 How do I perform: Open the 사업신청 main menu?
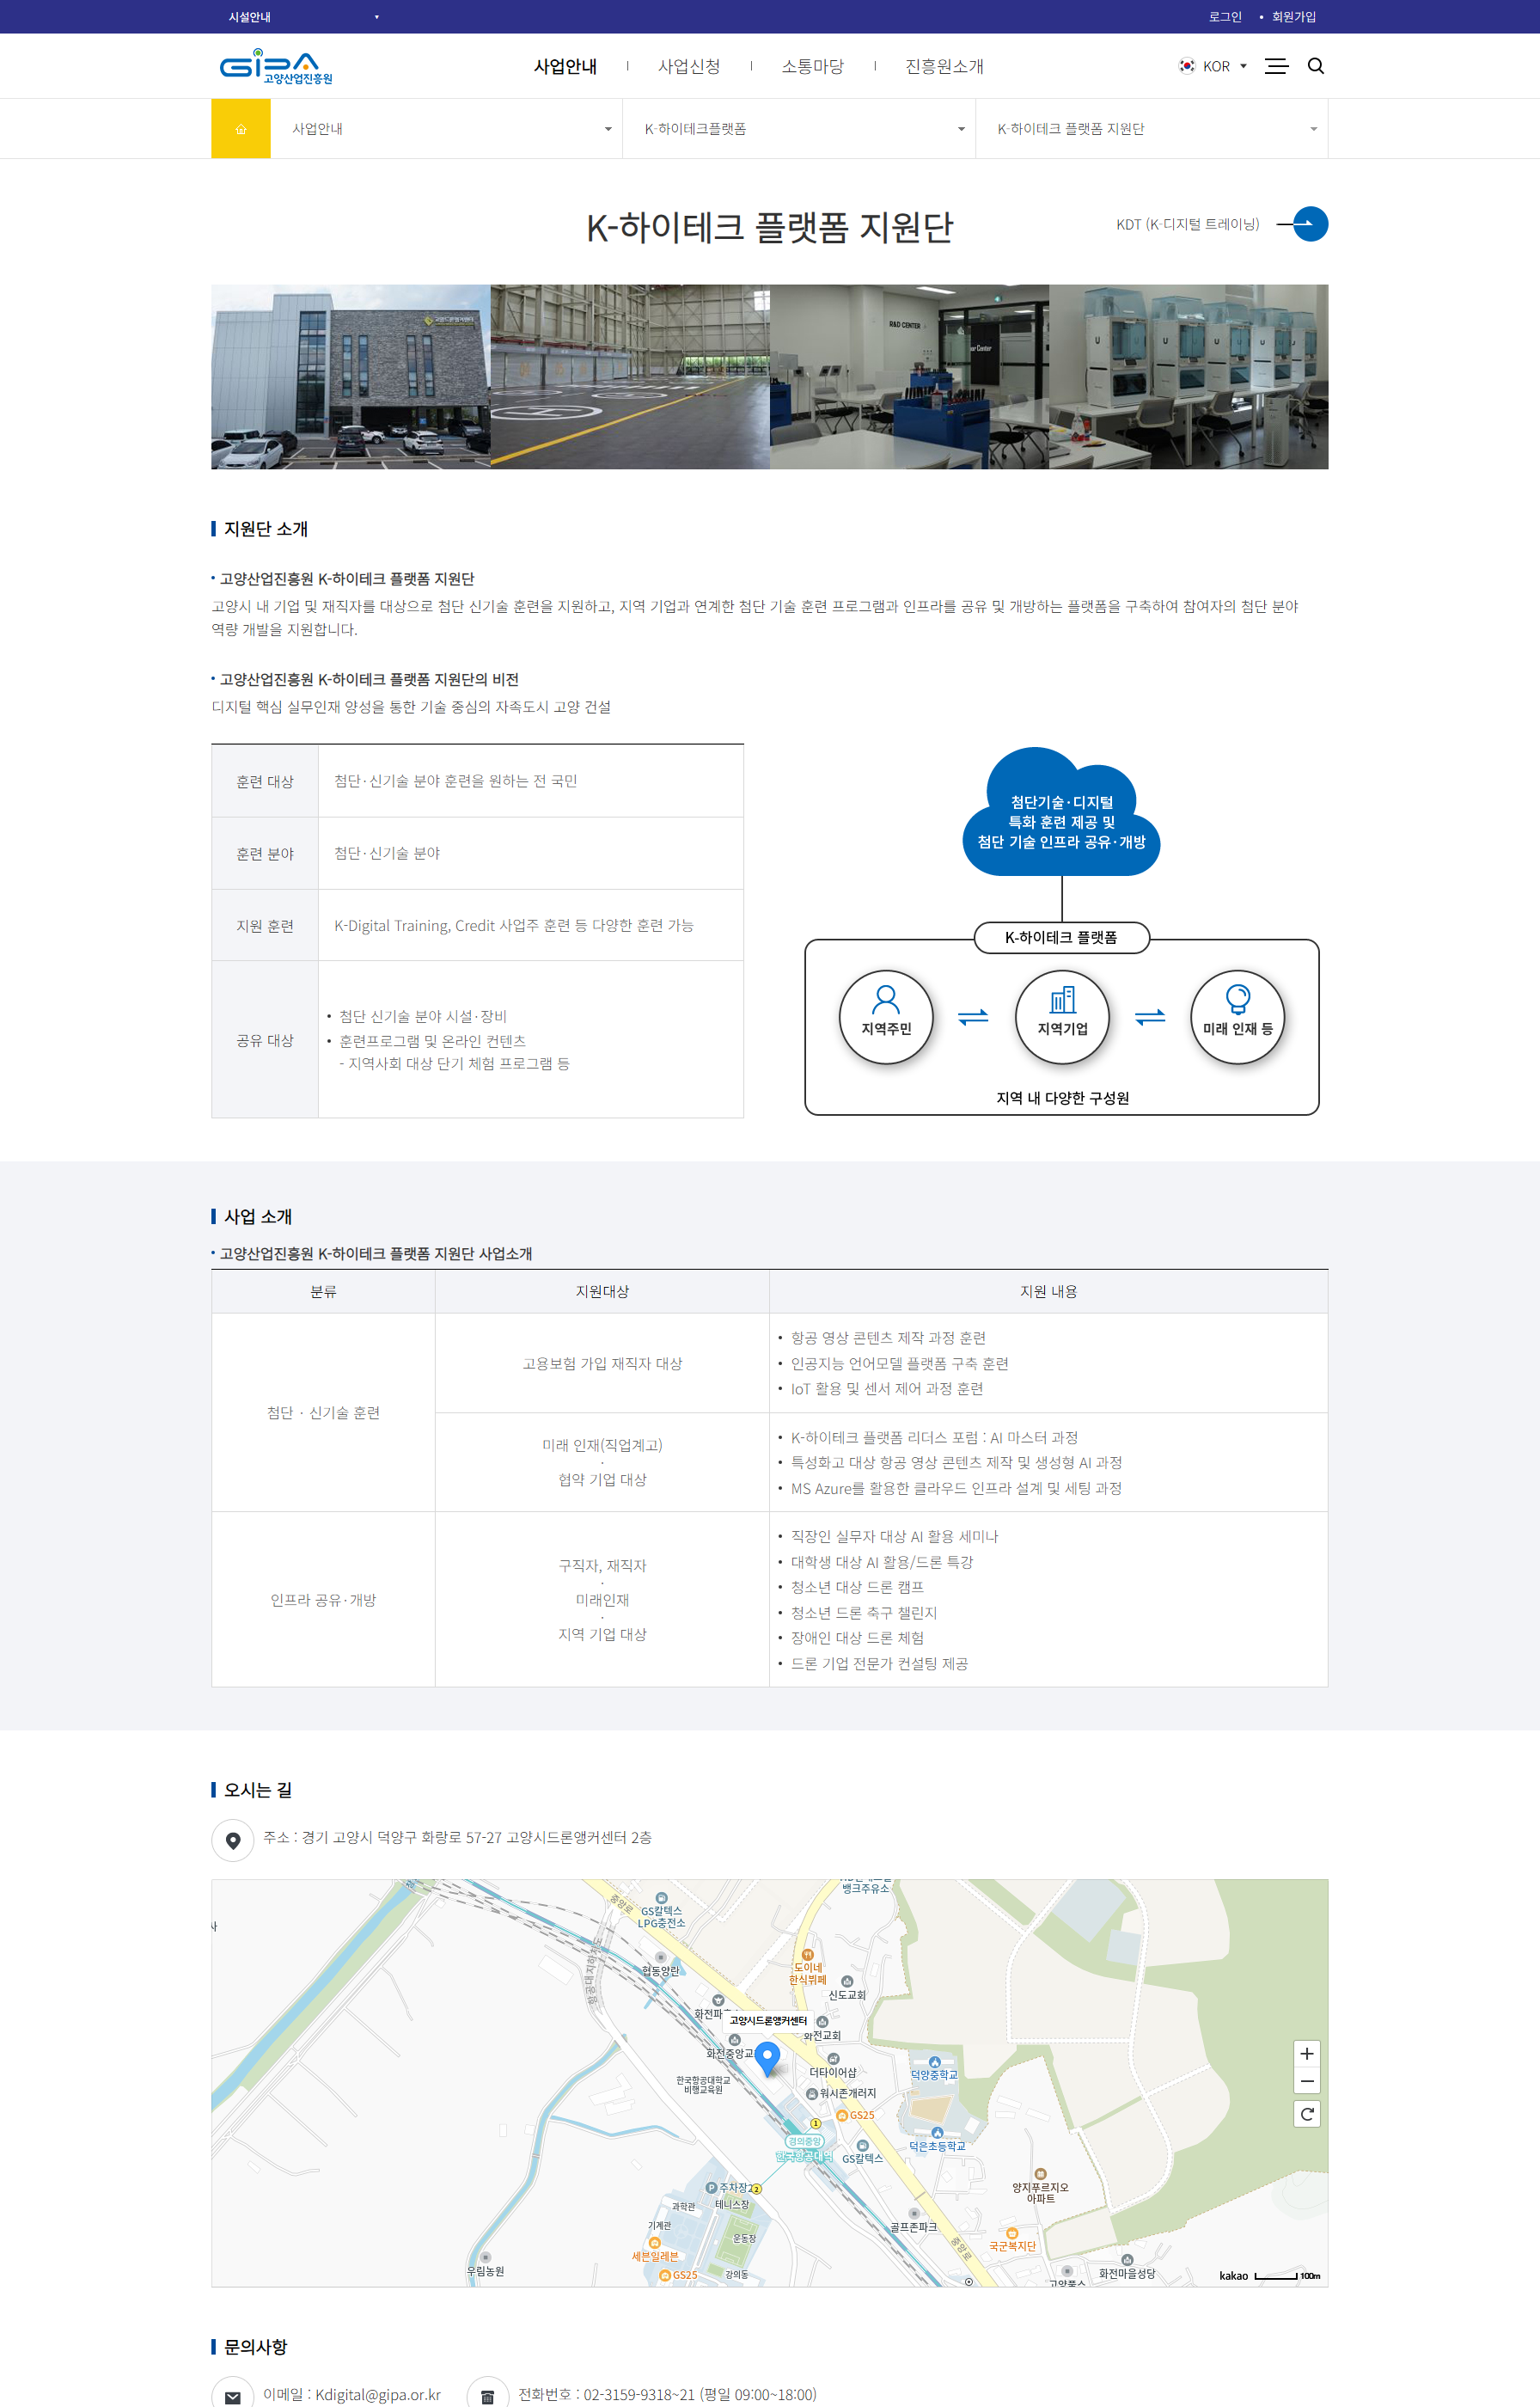(689, 66)
